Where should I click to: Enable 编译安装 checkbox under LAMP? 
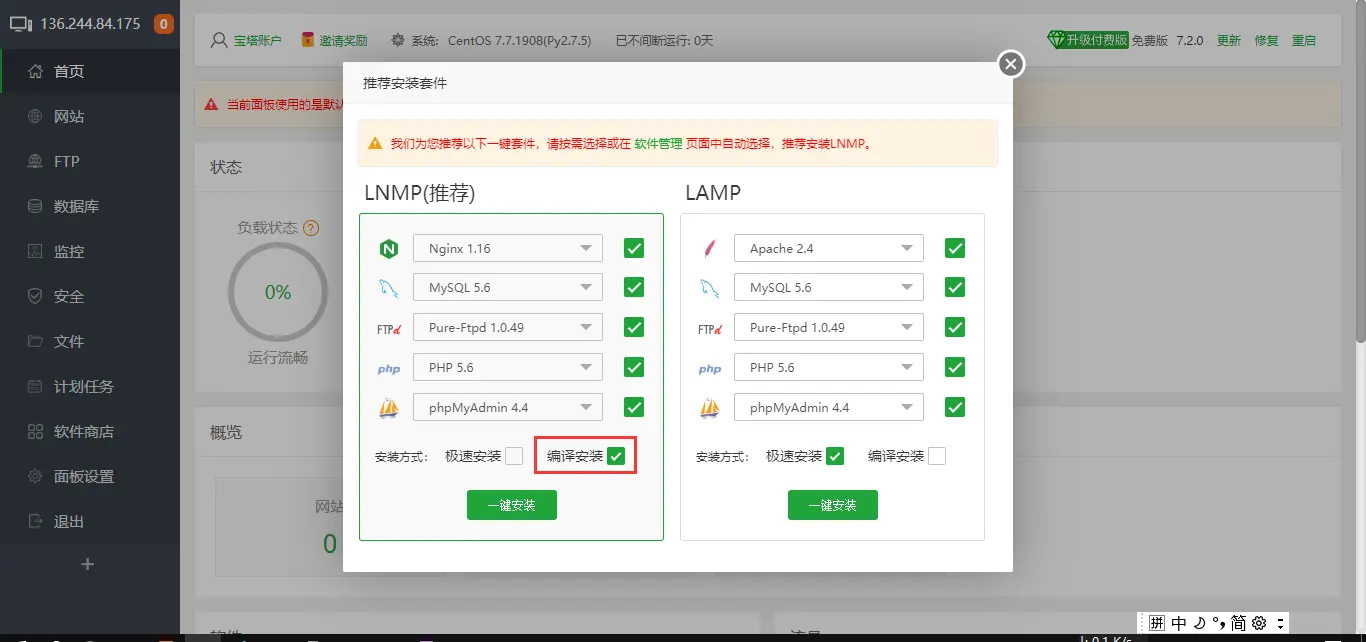[937, 456]
